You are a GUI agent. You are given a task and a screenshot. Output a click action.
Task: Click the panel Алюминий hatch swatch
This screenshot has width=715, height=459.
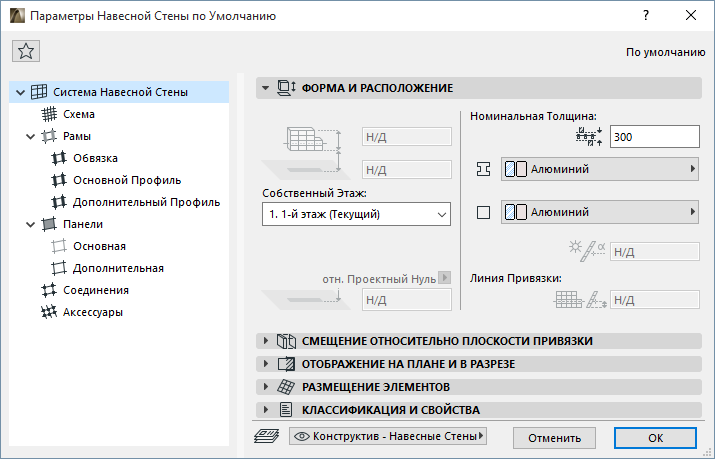[516, 212]
